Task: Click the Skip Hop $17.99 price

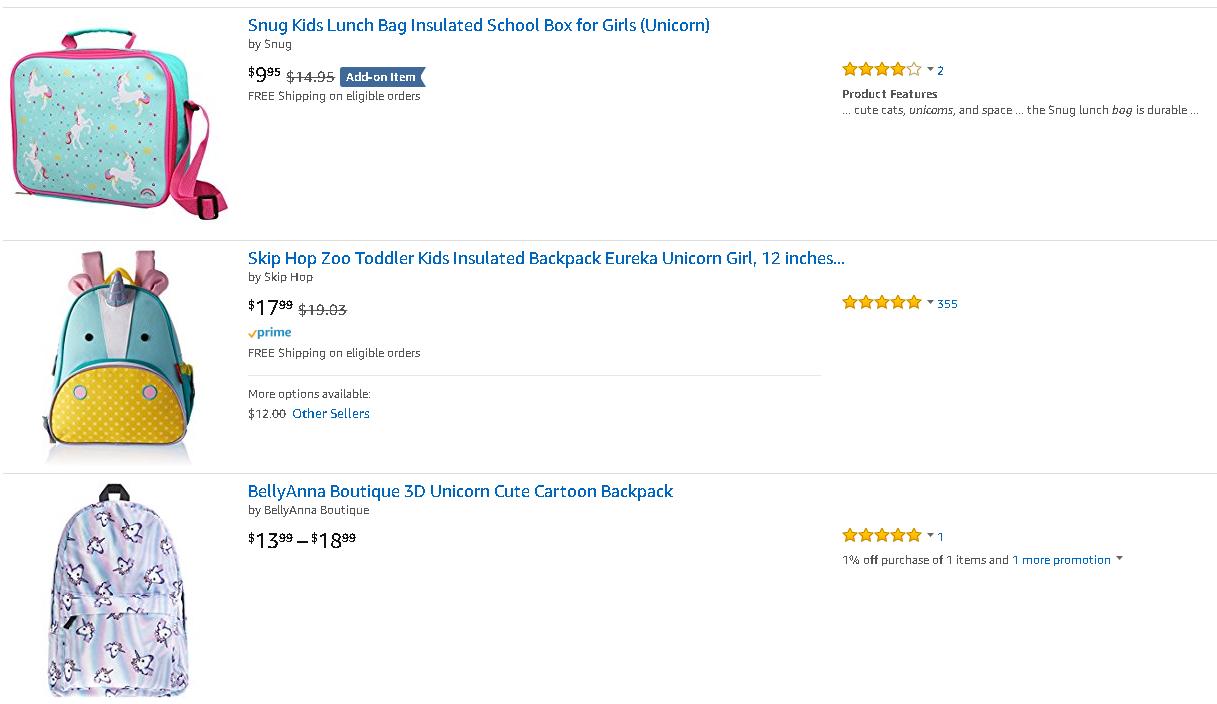Action: click(271, 308)
